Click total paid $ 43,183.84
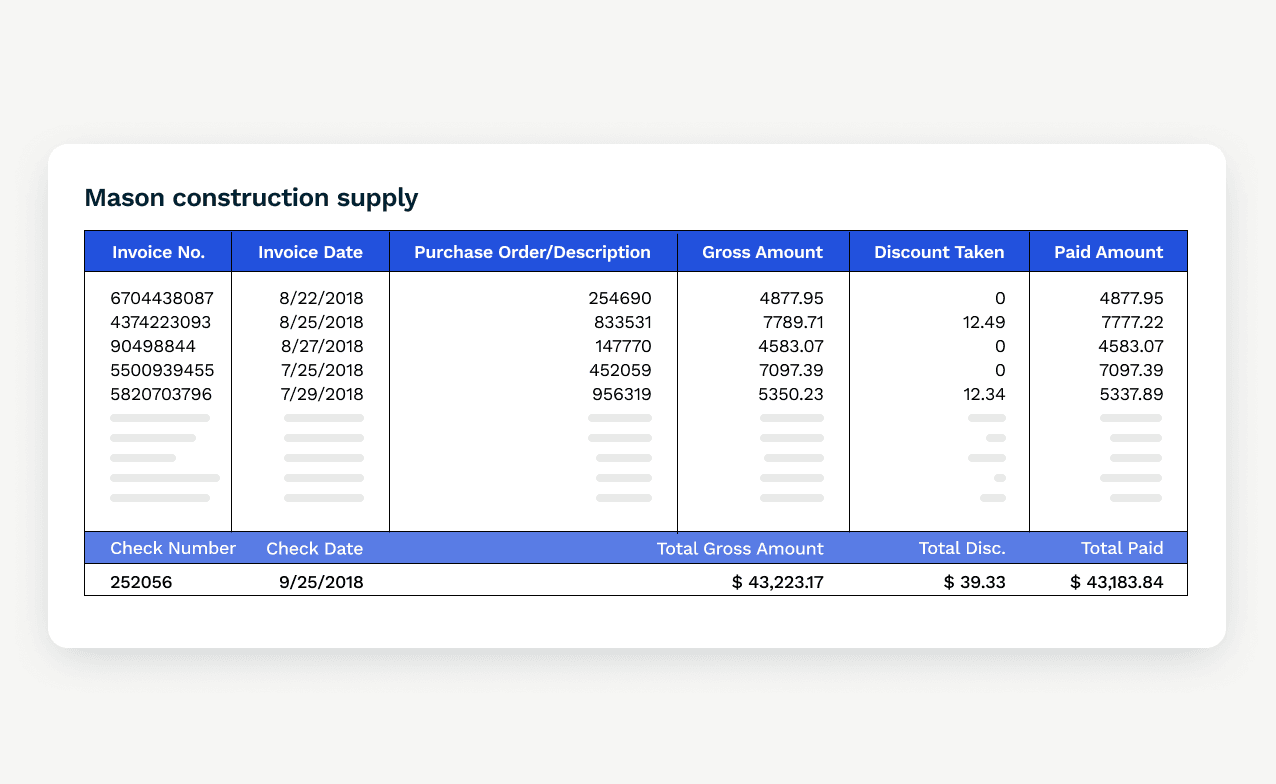Screen dimensions: 1276x784 (1116, 582)
